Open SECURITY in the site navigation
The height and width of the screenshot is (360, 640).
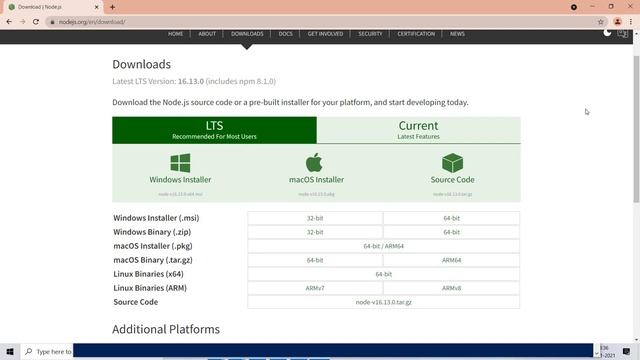click(370, 34)
